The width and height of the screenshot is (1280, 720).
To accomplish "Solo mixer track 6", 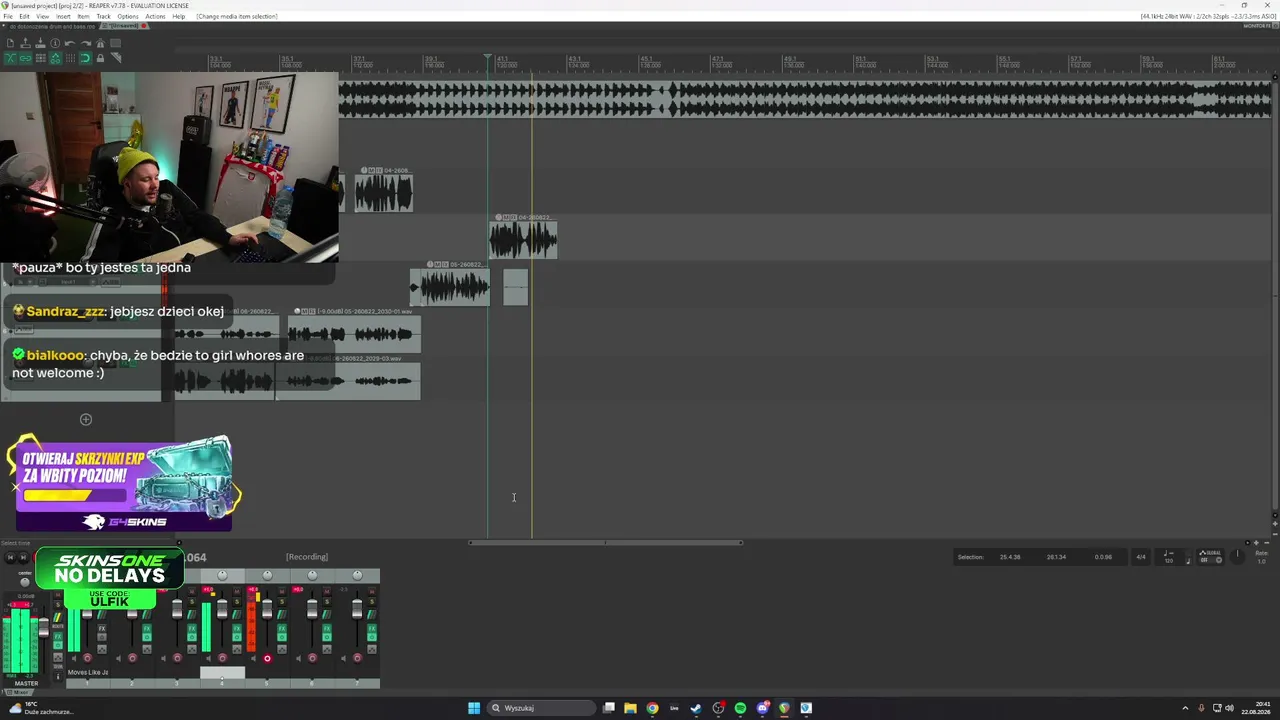I will pos(327,601).
